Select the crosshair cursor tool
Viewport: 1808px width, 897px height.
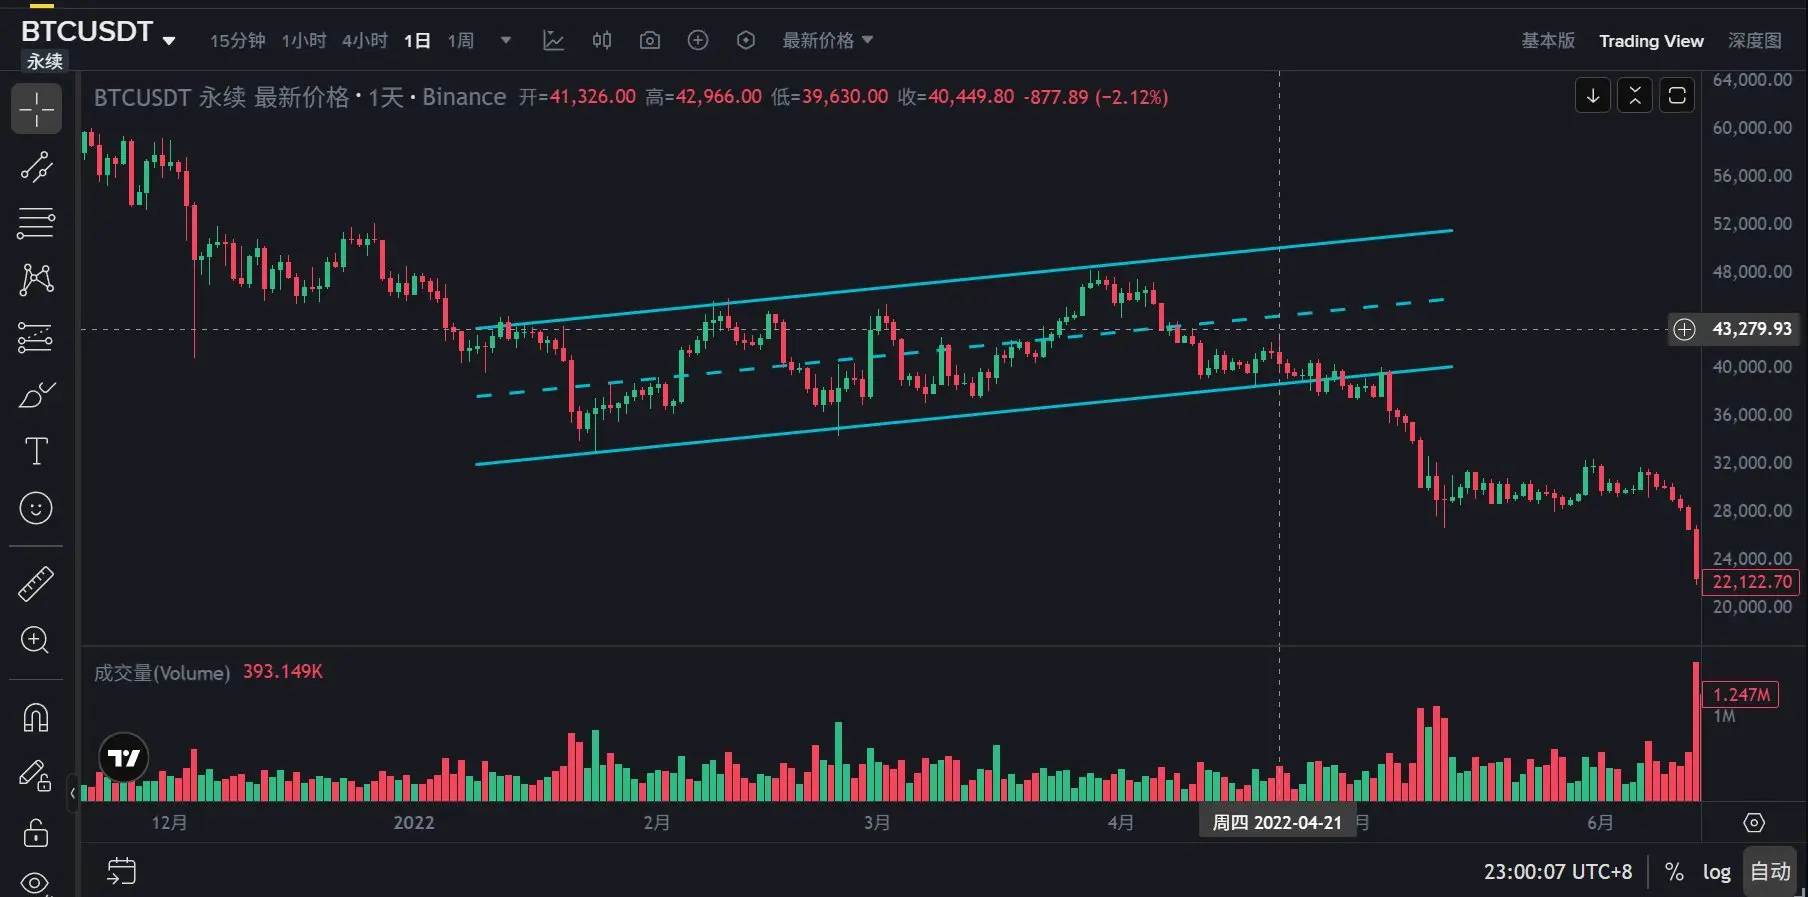(x=36, y=109)
